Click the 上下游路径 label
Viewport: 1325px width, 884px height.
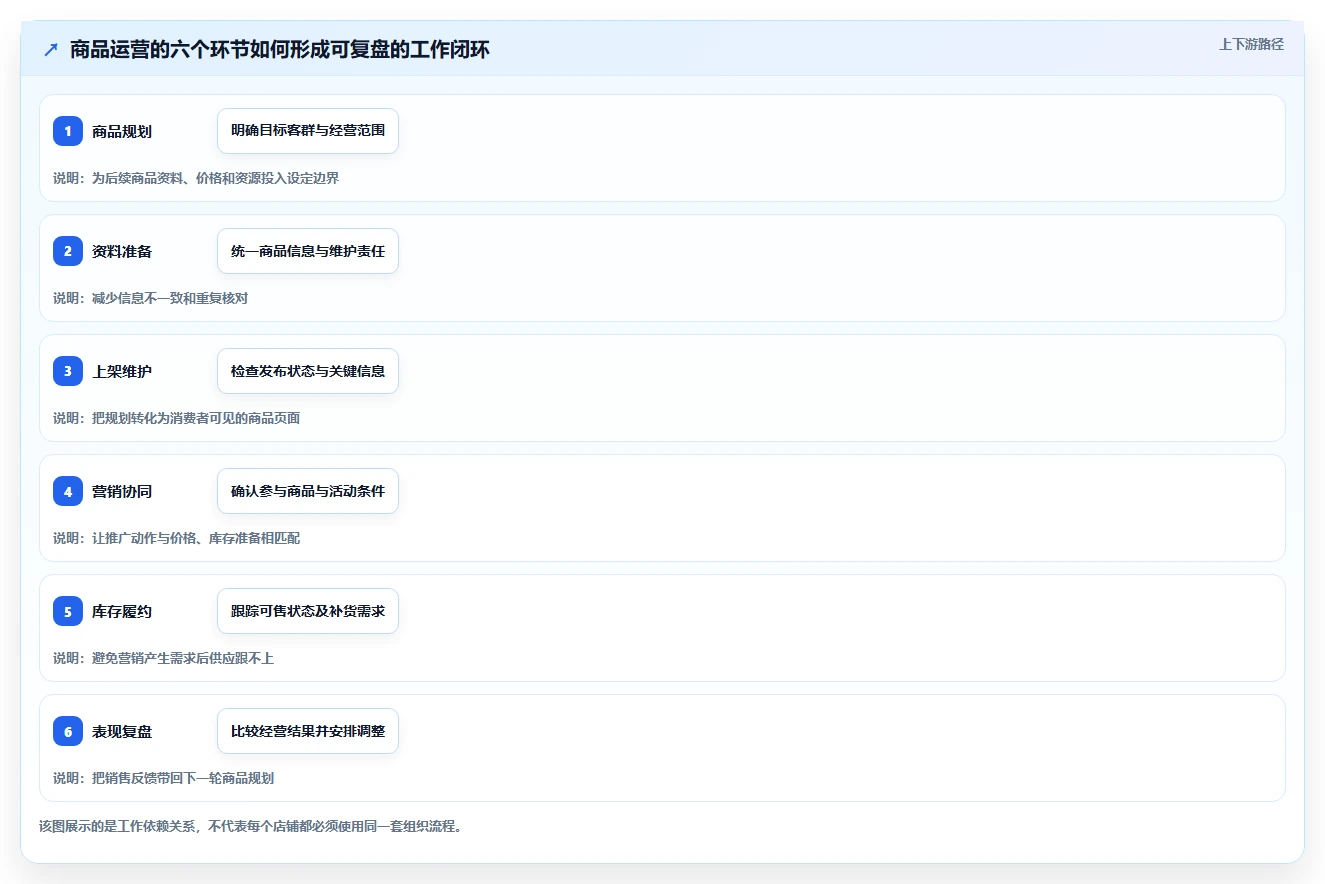[1251, 44]
